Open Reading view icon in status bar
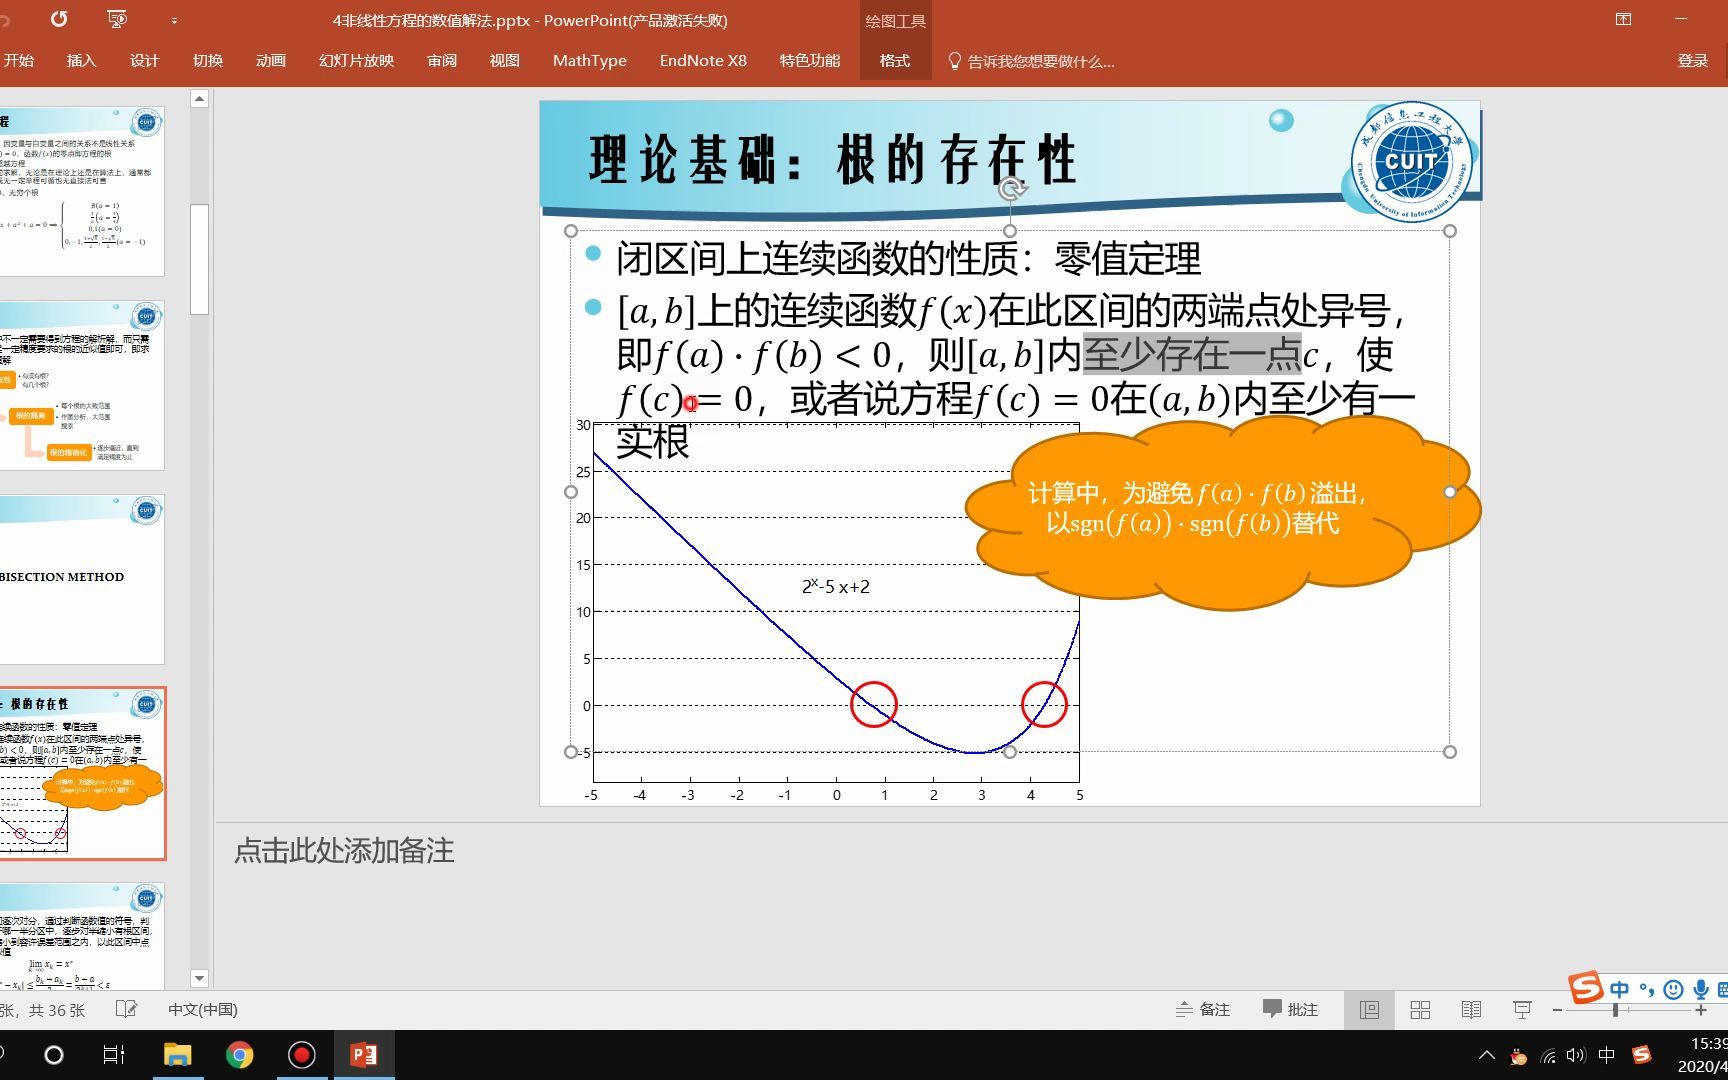Screen dimensions: 1728x1080 tap(1471, 1009)
